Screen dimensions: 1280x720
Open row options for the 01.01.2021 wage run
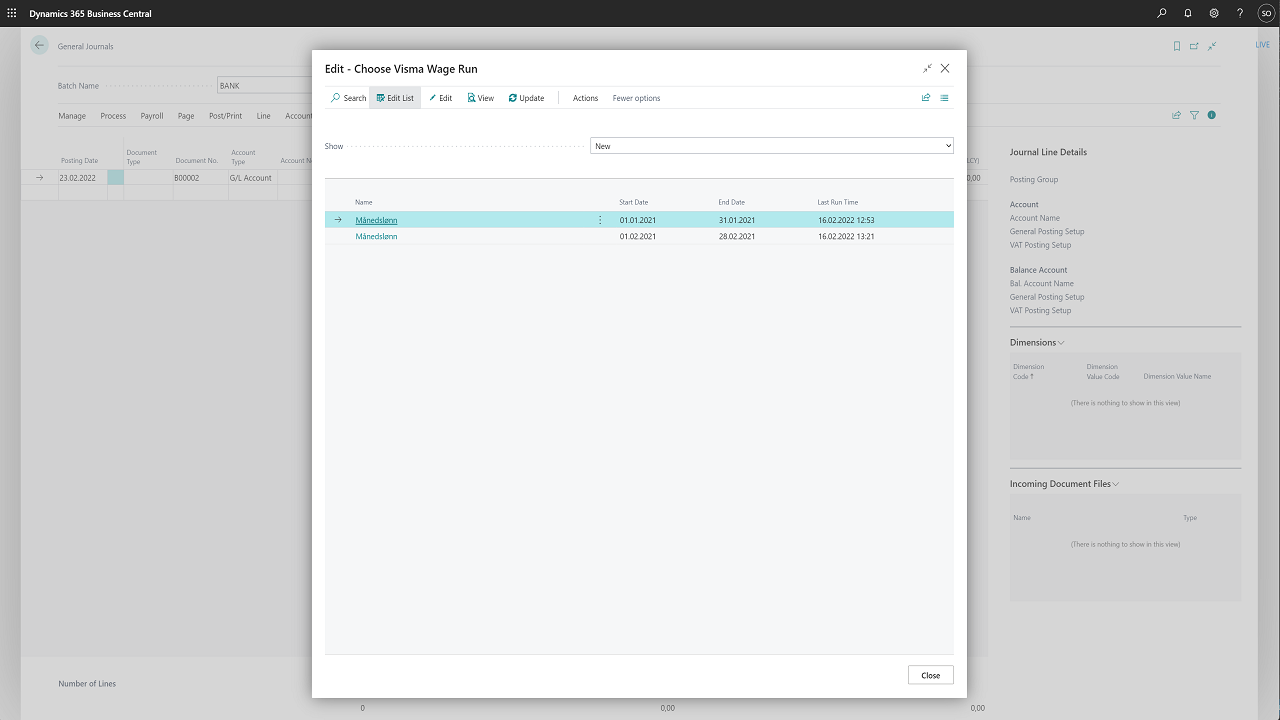pos(600,220)
